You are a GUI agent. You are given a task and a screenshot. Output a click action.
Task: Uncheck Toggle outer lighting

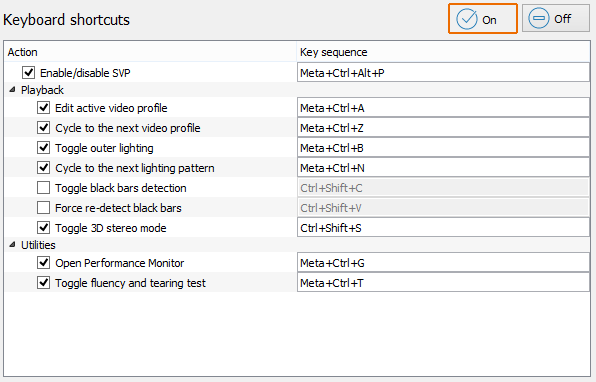pos(43,147)
